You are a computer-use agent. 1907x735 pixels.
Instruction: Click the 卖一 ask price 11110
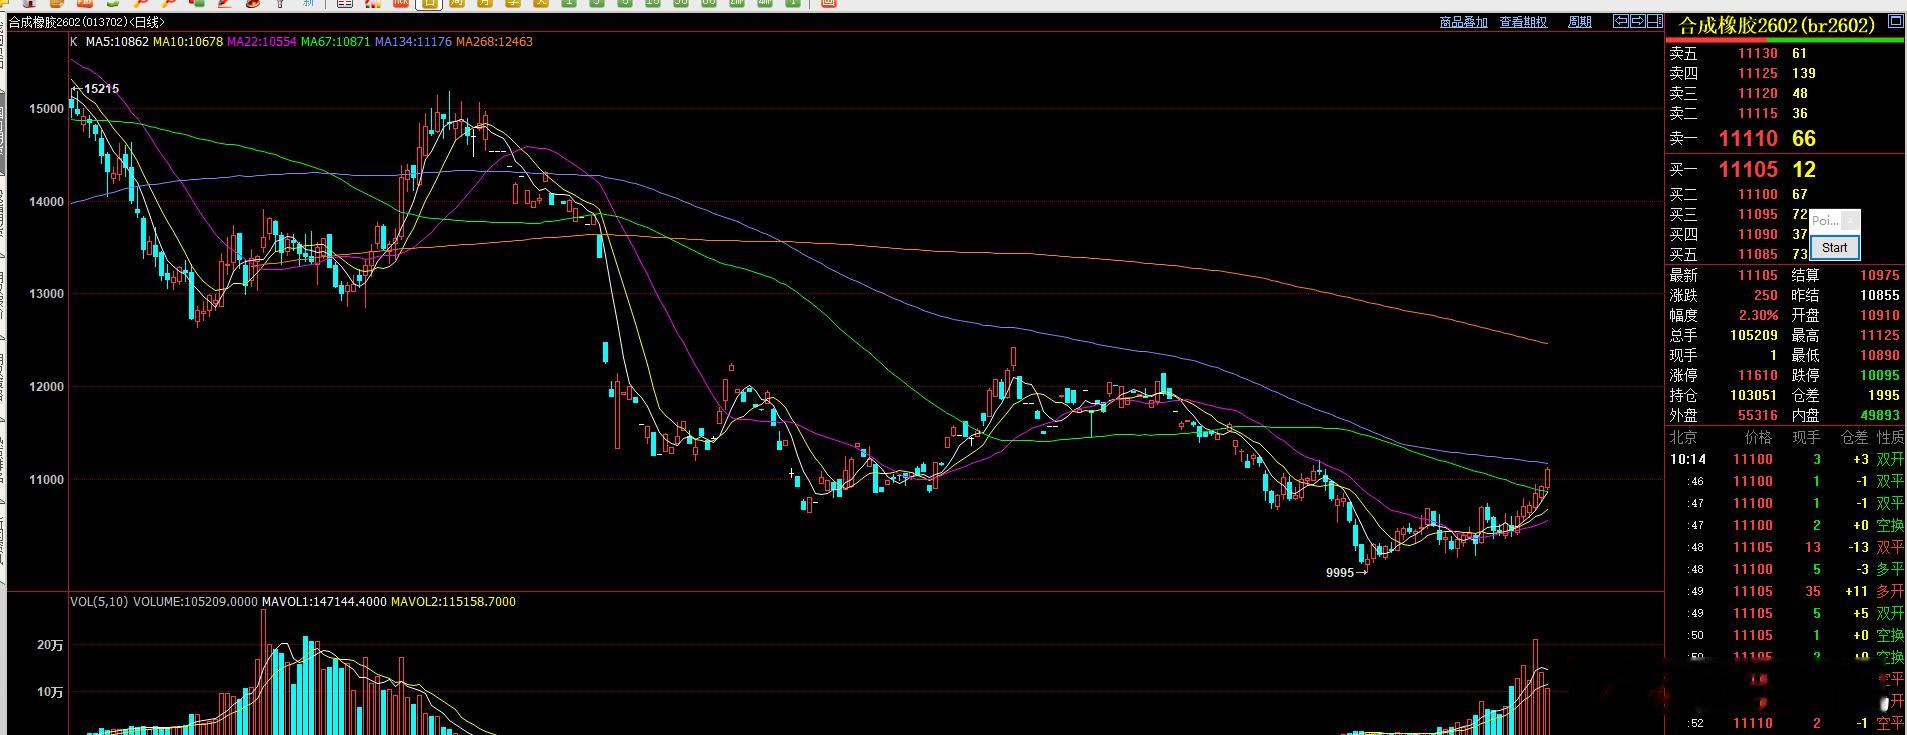coord(1748,139)
